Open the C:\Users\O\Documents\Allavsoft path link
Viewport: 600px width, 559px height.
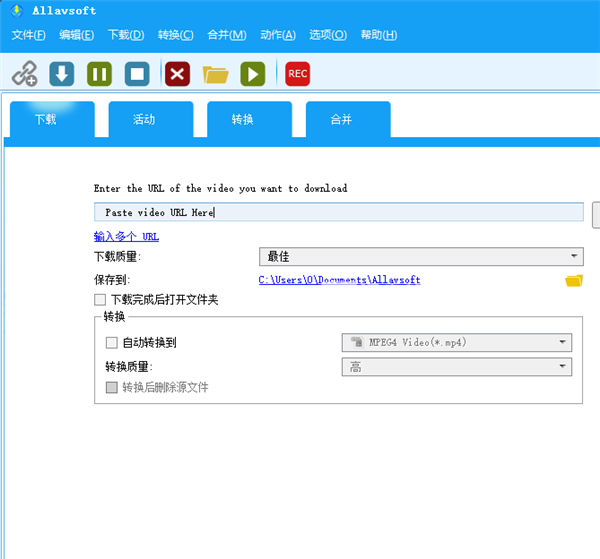click(x=339, y=280)
